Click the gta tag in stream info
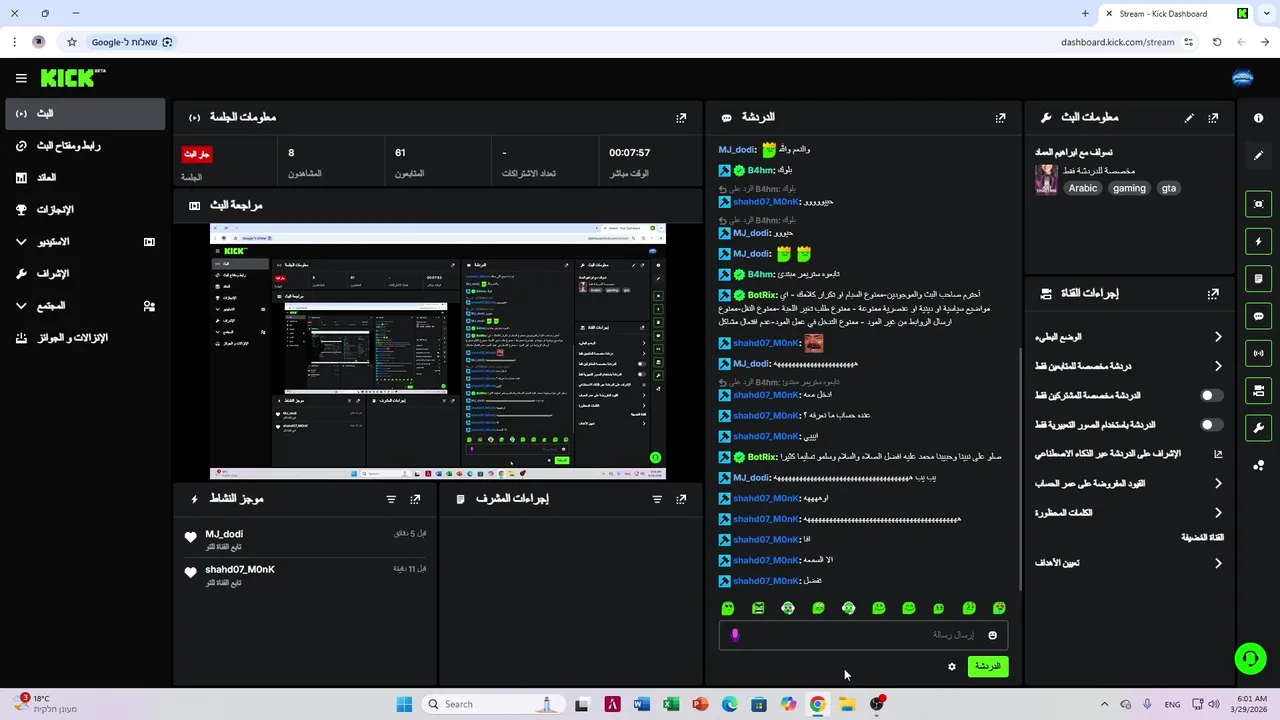Image resolution: width=1280 pixels, height=720 pixels. pos(1168,188)
